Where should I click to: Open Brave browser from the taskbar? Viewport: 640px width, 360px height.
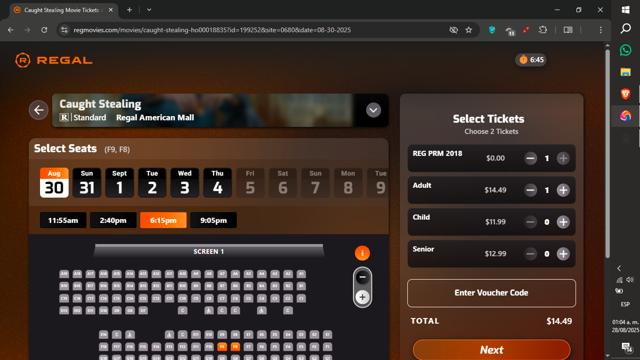pos(625,94)
